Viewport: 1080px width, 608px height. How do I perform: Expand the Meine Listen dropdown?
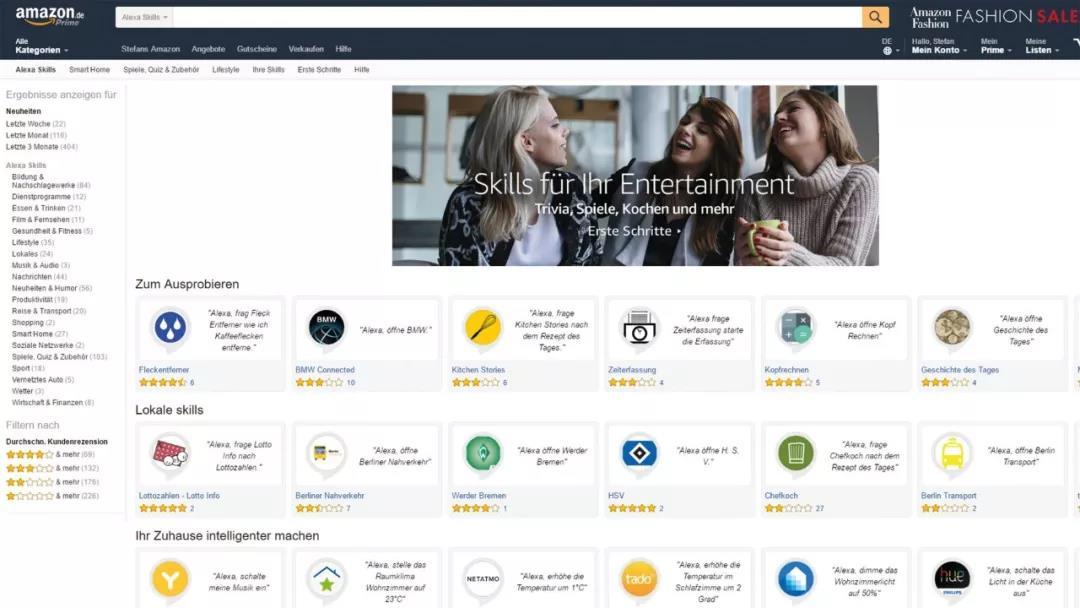[1042, 46]
